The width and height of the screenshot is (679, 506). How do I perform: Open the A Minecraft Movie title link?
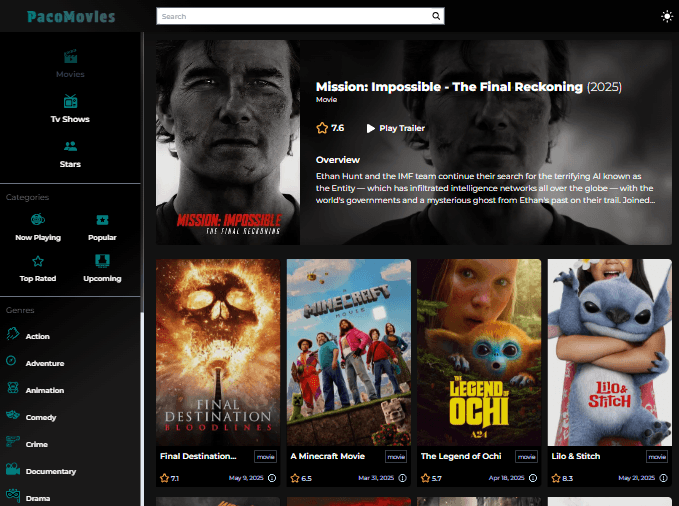[x=327, y=456]
